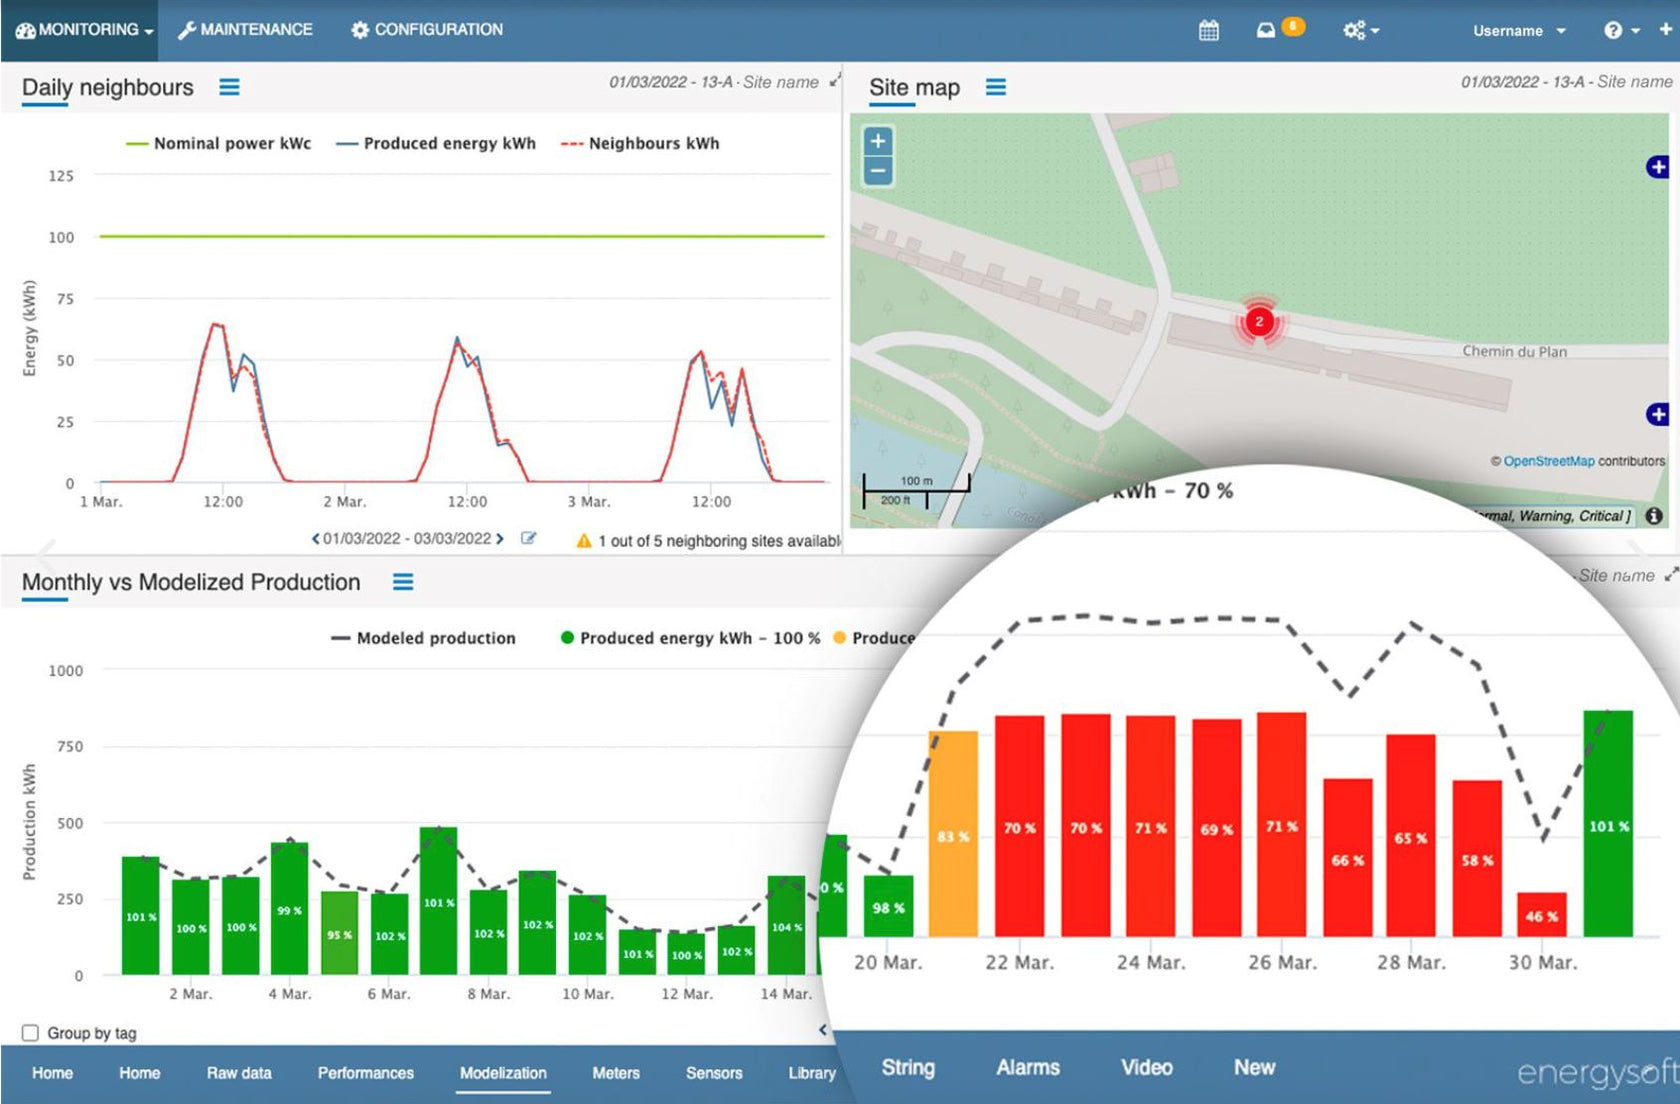Open the settings gears menu
The width and height of the screenshot is (1680, 1104).
(1358, 30)
